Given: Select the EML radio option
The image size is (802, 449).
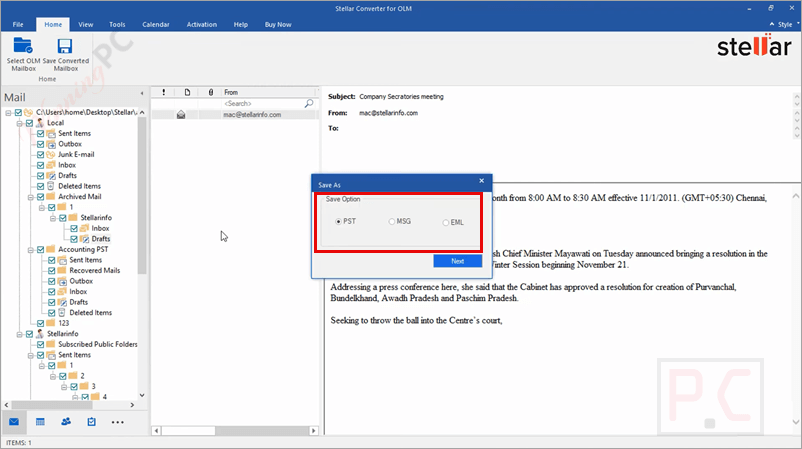Looking at the screenshot, I should 445,222.
